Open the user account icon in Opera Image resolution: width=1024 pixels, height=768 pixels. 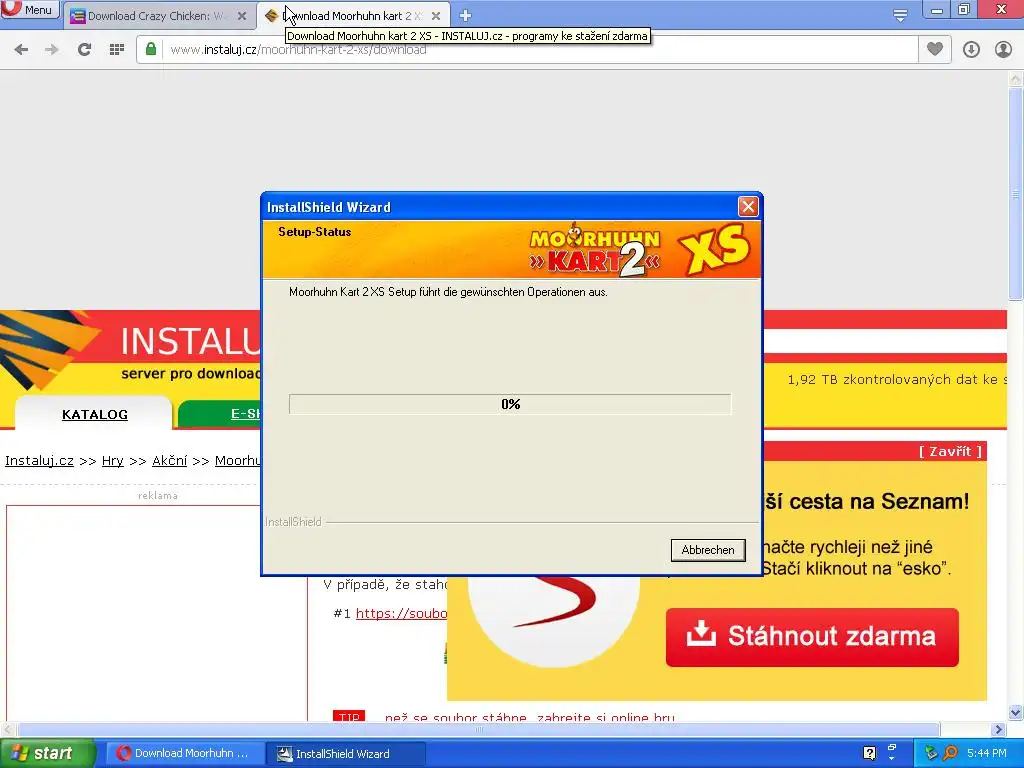[x=1003, y=50]
